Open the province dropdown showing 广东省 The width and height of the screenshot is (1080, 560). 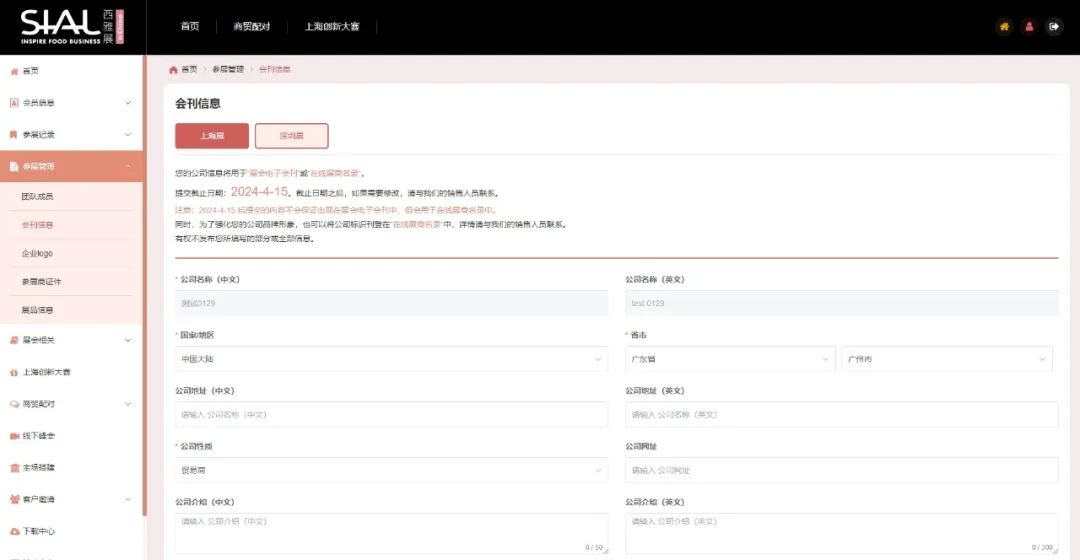tap(730, 359)
